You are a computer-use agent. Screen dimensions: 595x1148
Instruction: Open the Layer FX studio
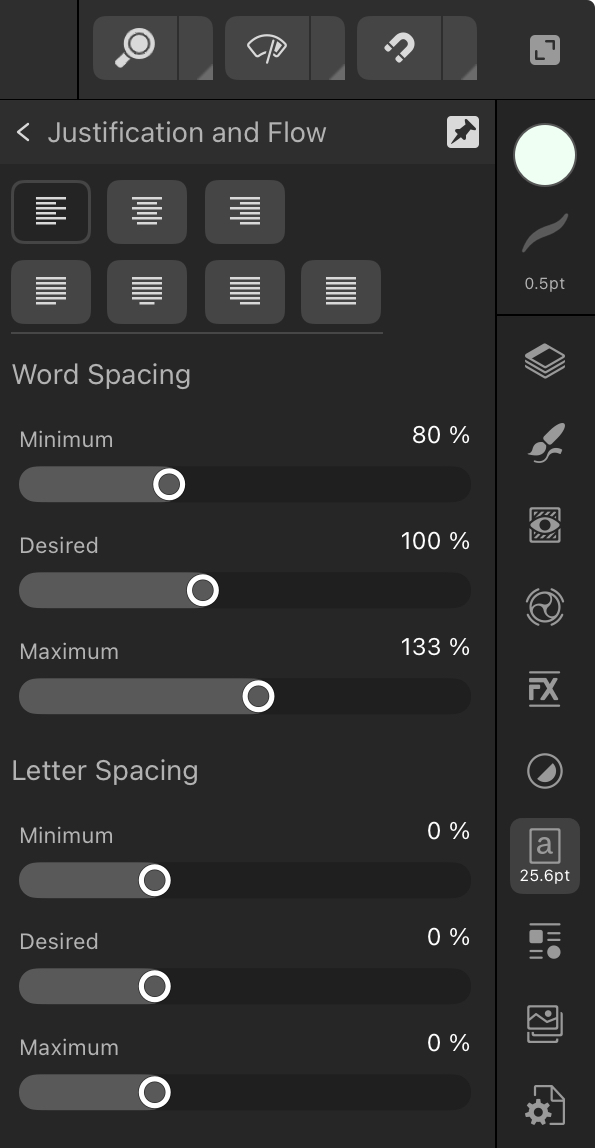click(x=545, y=689)
